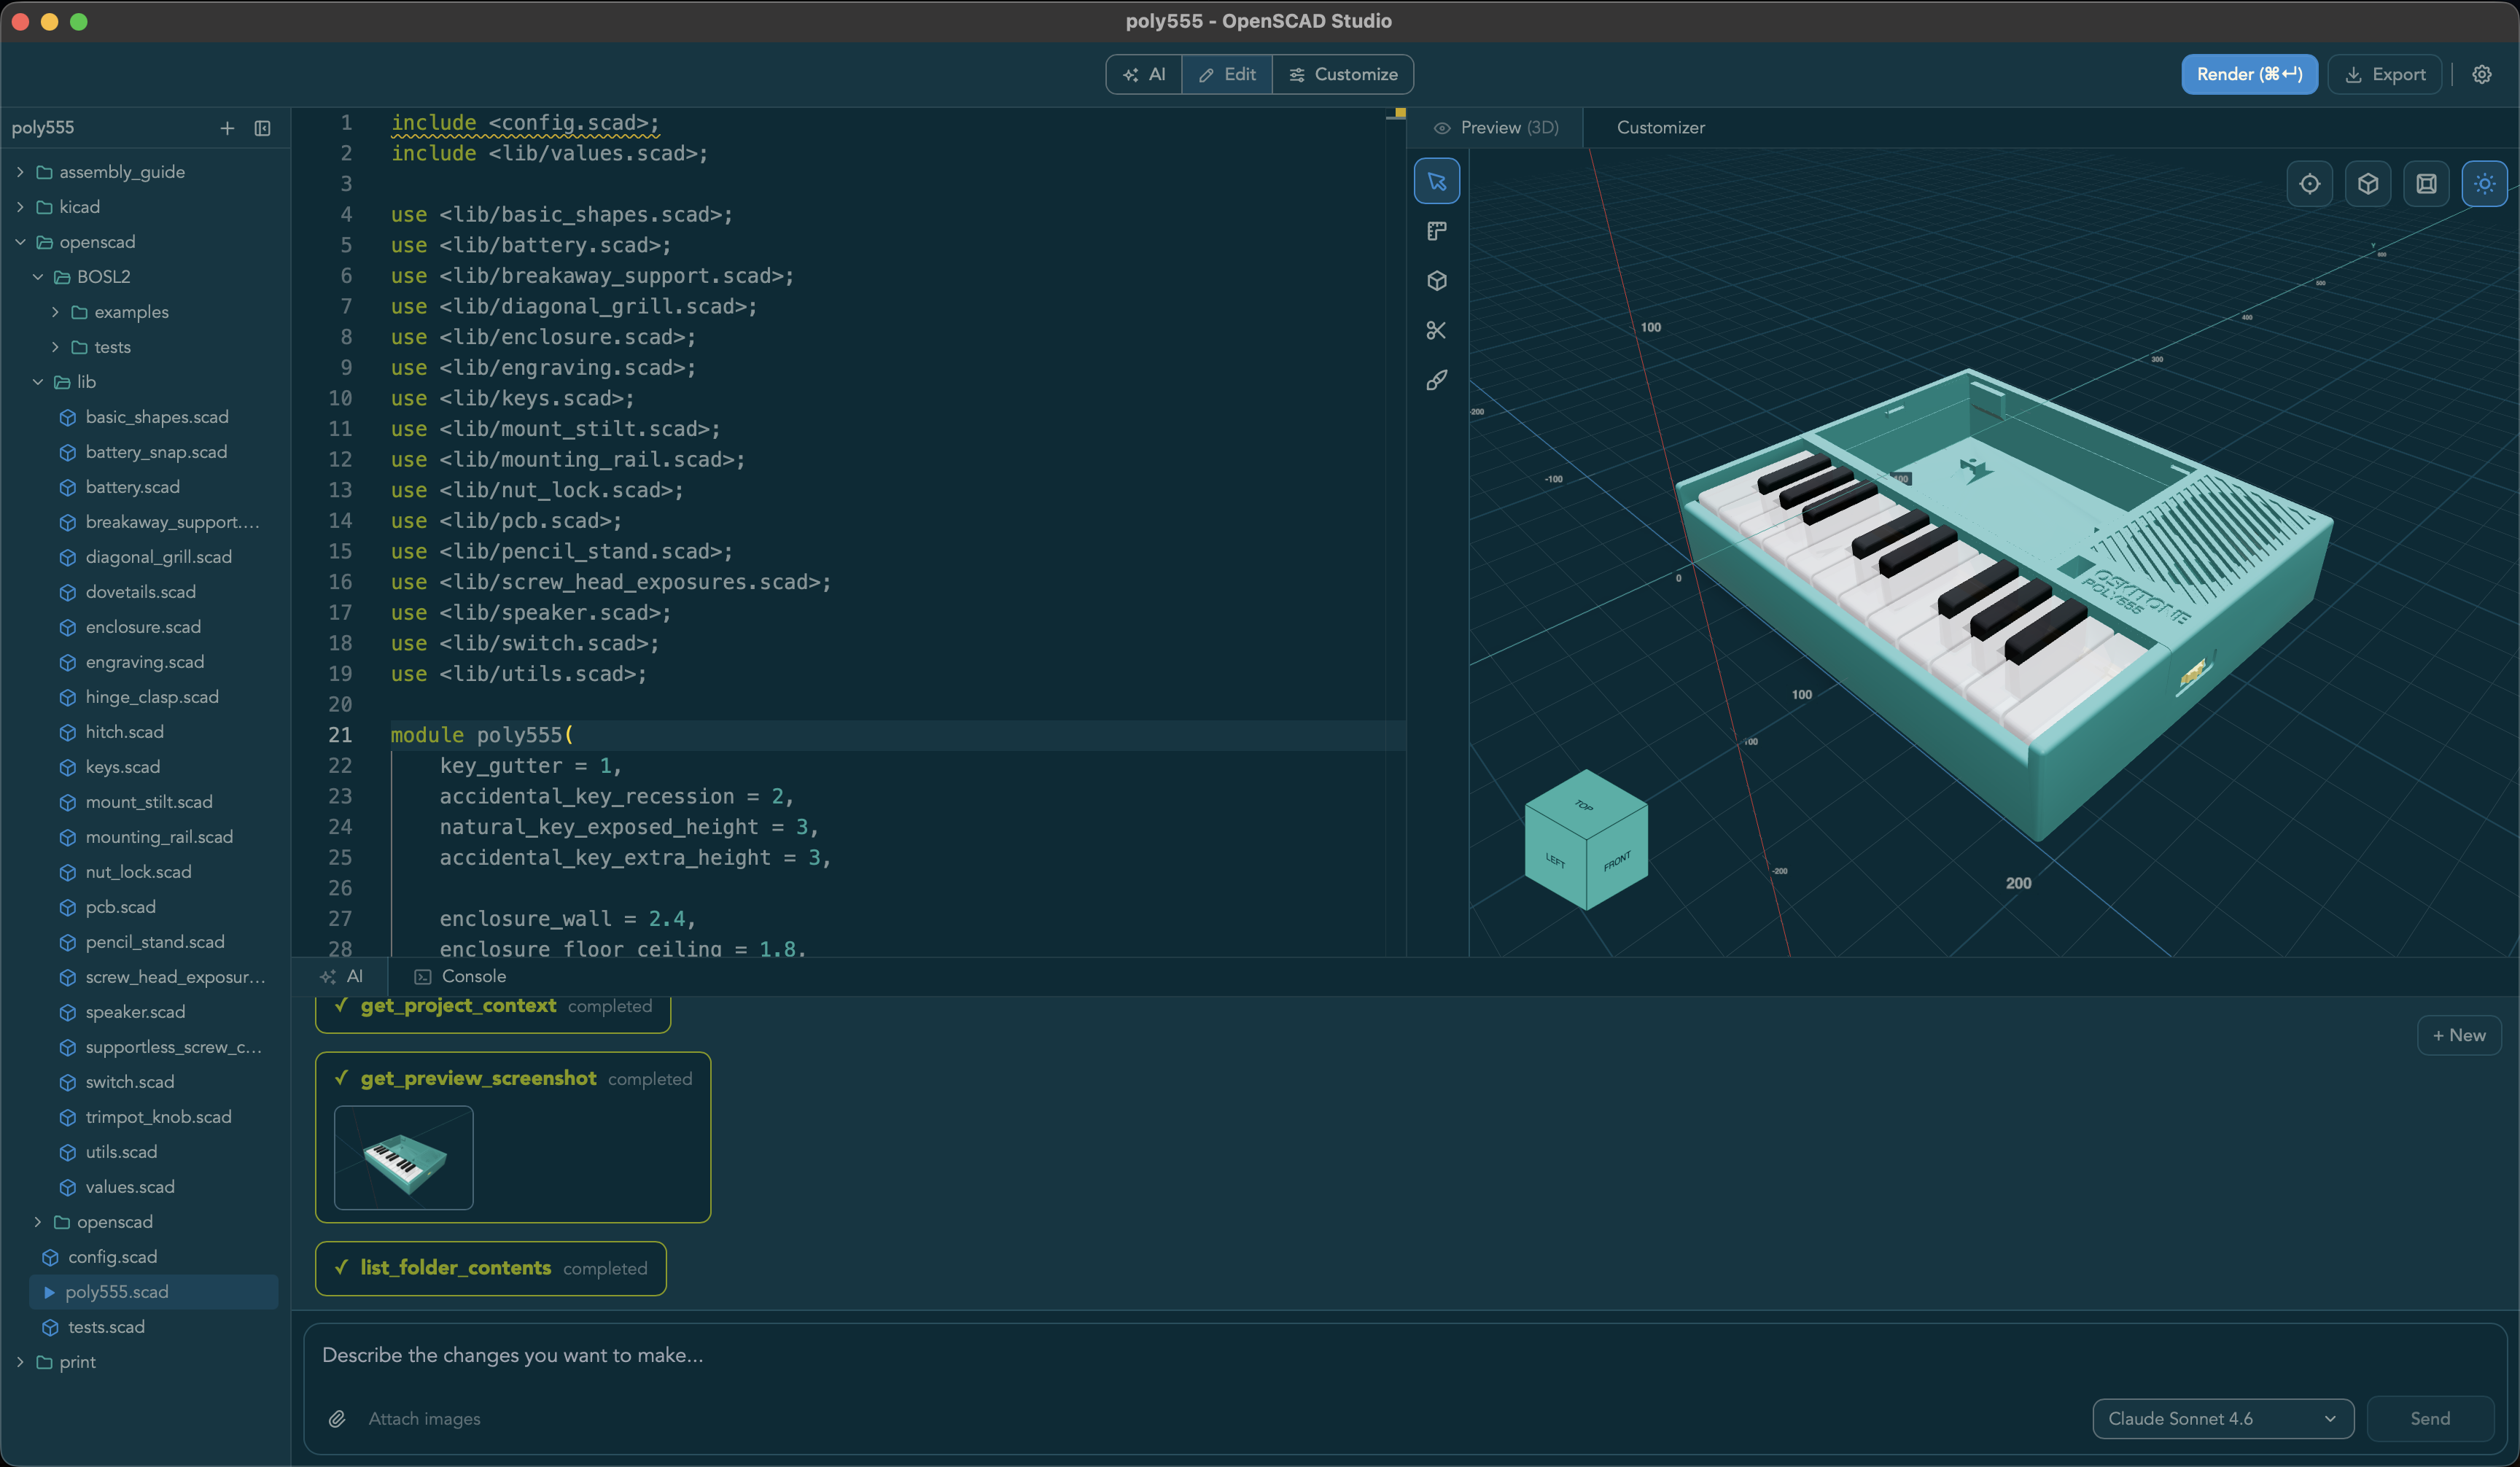Open enclosure.scad file
Viewport: 2520px width, 1467px height.
(143, 627)
